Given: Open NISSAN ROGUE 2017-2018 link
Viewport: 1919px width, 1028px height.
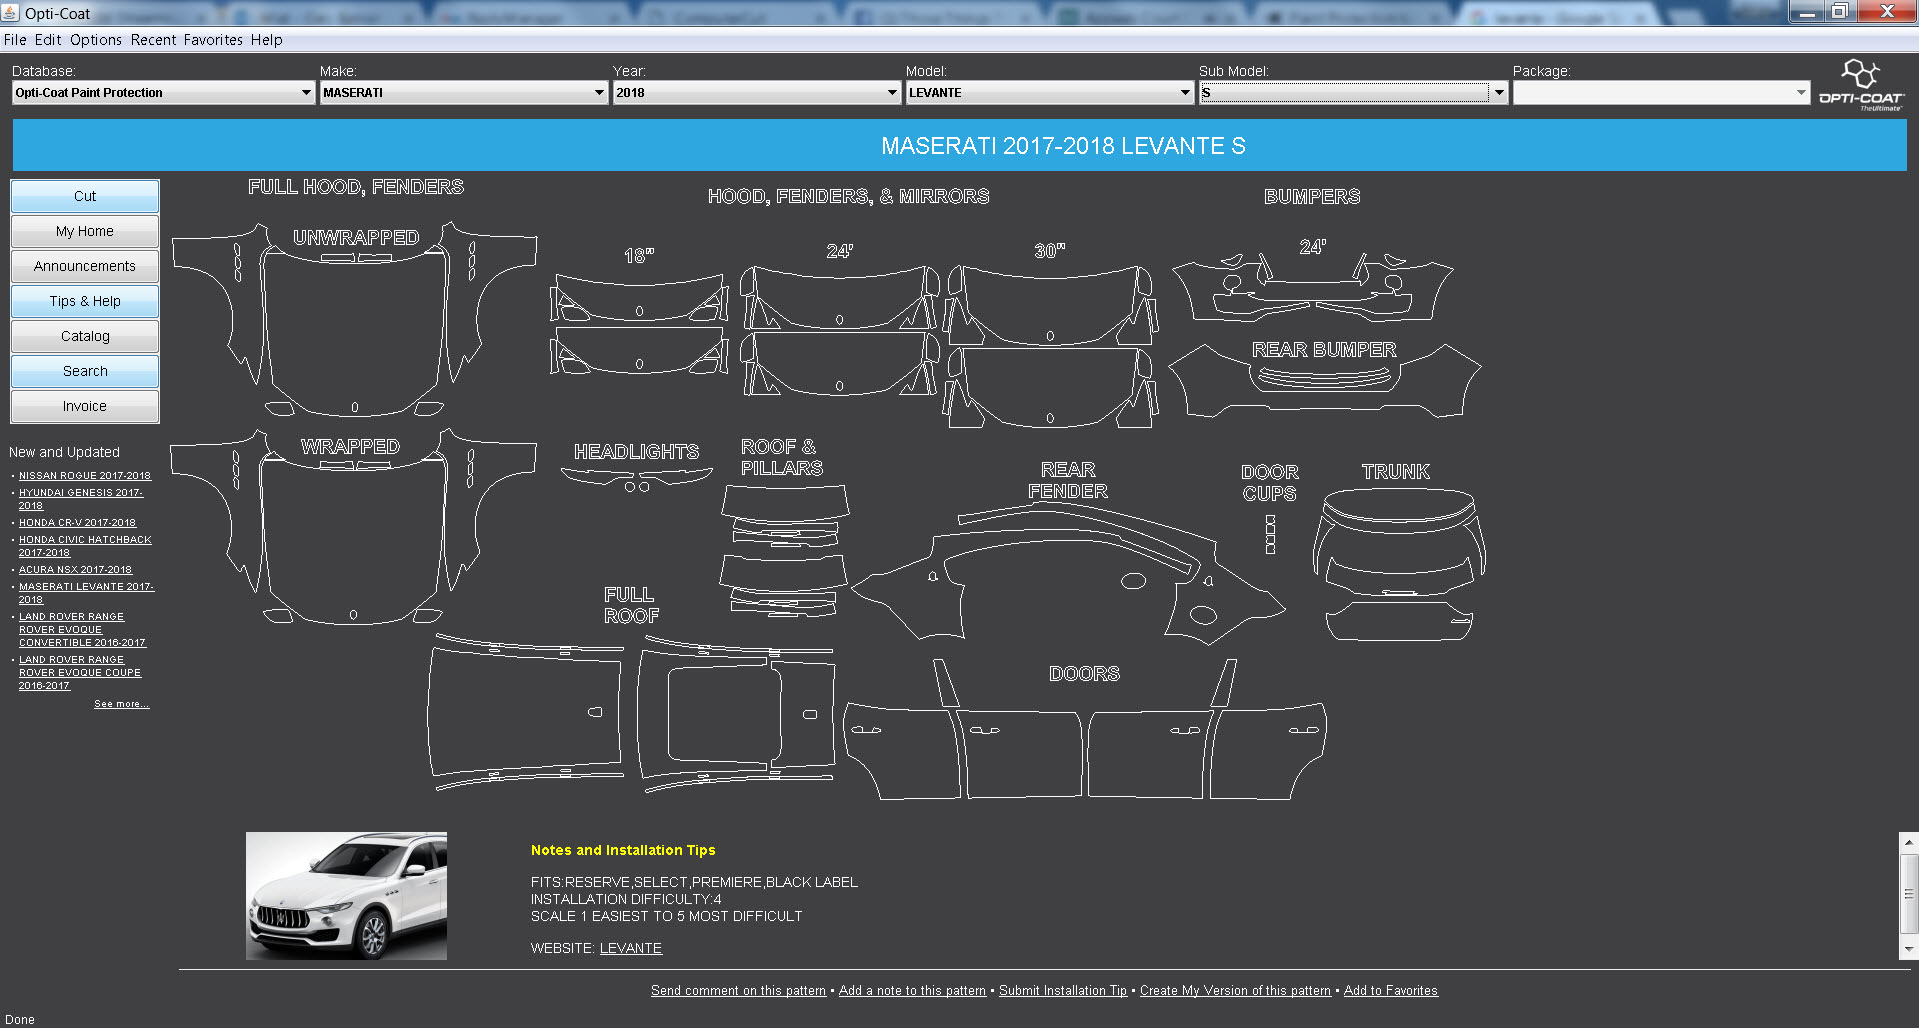Looking at the screenshot, I should 85,476.
